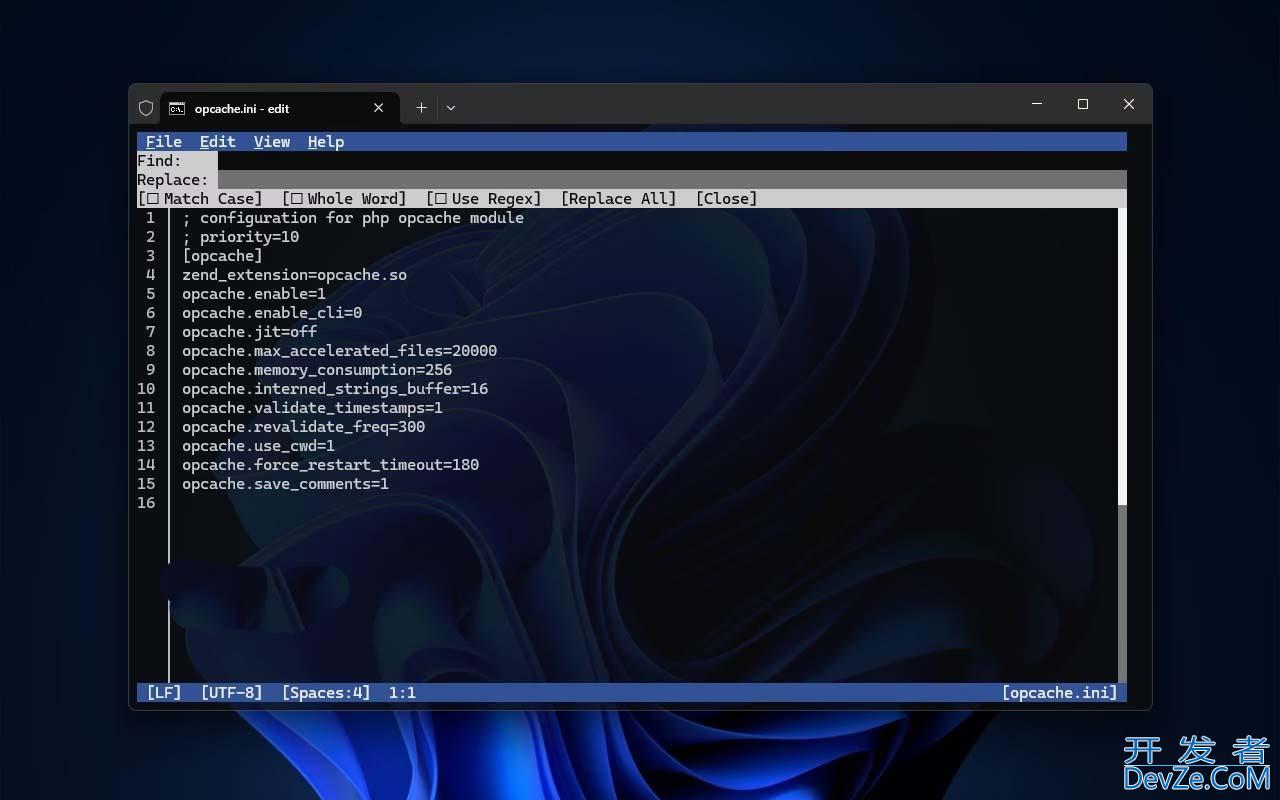
Task: Change indentation setting Spaces:4
Action: coord(326,693)
